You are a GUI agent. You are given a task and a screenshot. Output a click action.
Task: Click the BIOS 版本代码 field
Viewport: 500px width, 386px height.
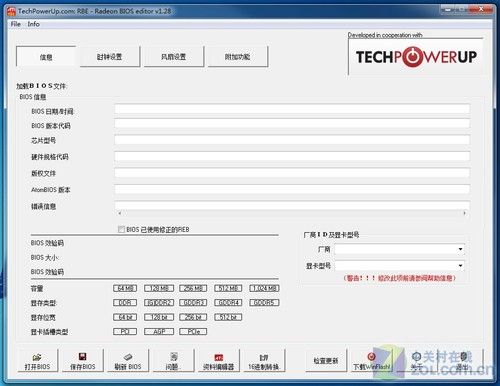[x=292, y=124]
